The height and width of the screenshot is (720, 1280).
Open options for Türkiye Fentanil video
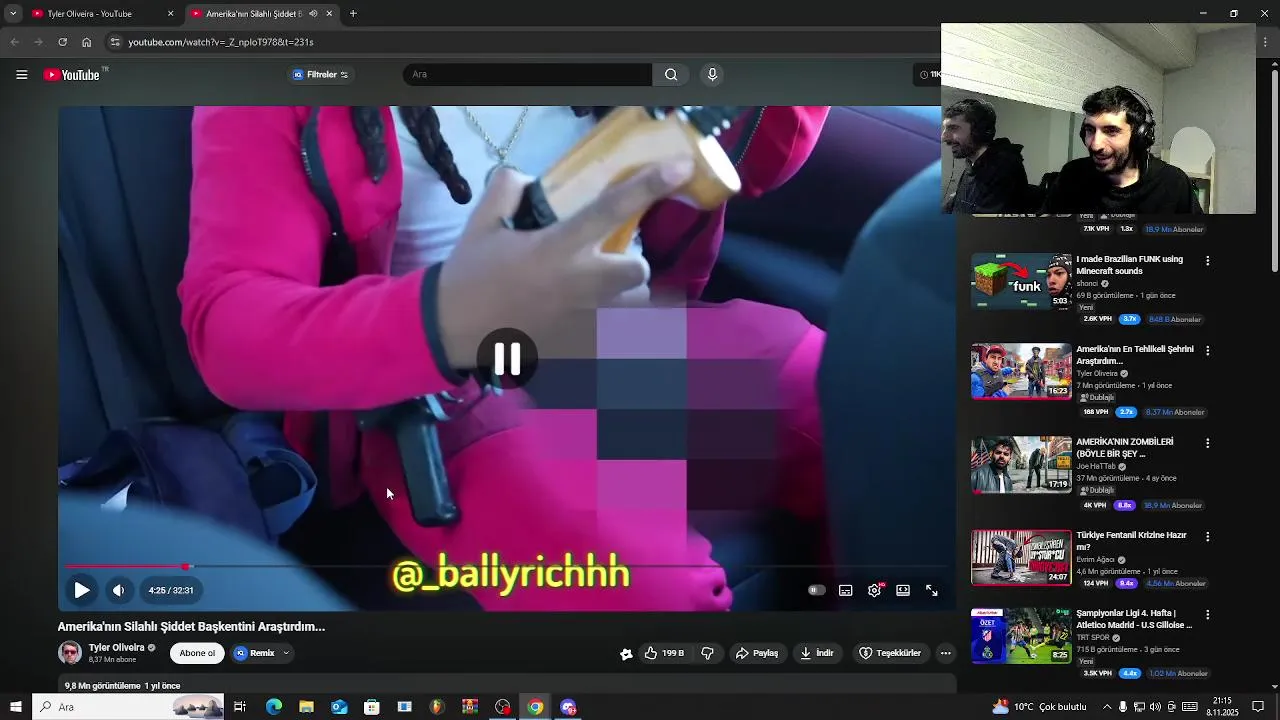pos(1208,537)
